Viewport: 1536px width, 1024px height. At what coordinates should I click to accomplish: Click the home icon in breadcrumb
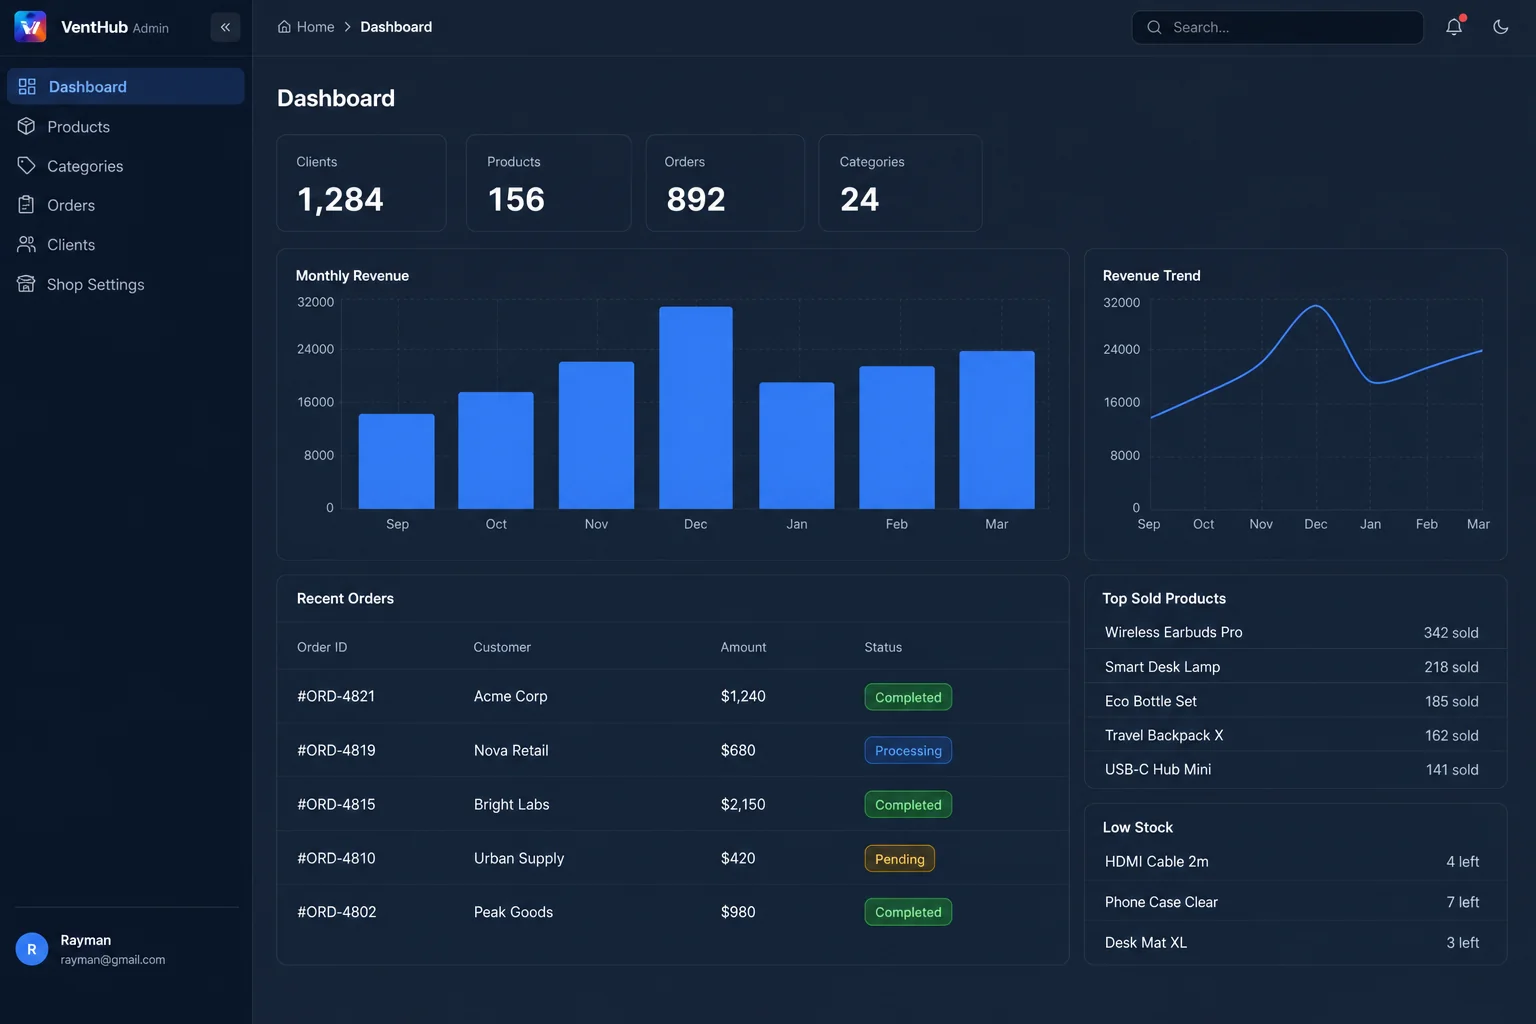point(284,27)
